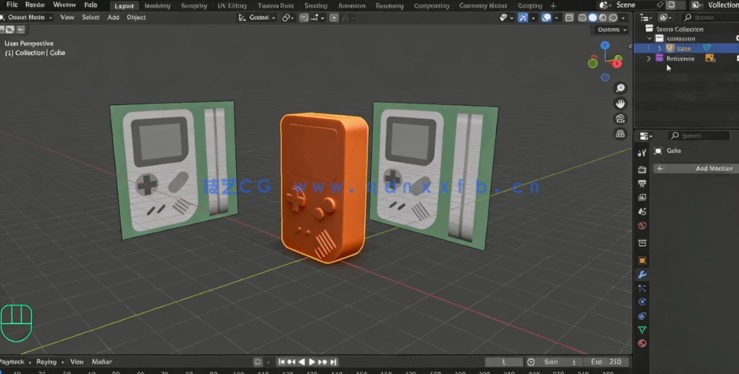Open object visibility and selectability dropdown
This screenshot has width=739, height=374.
pyautogui.click(x=506, y=17)
